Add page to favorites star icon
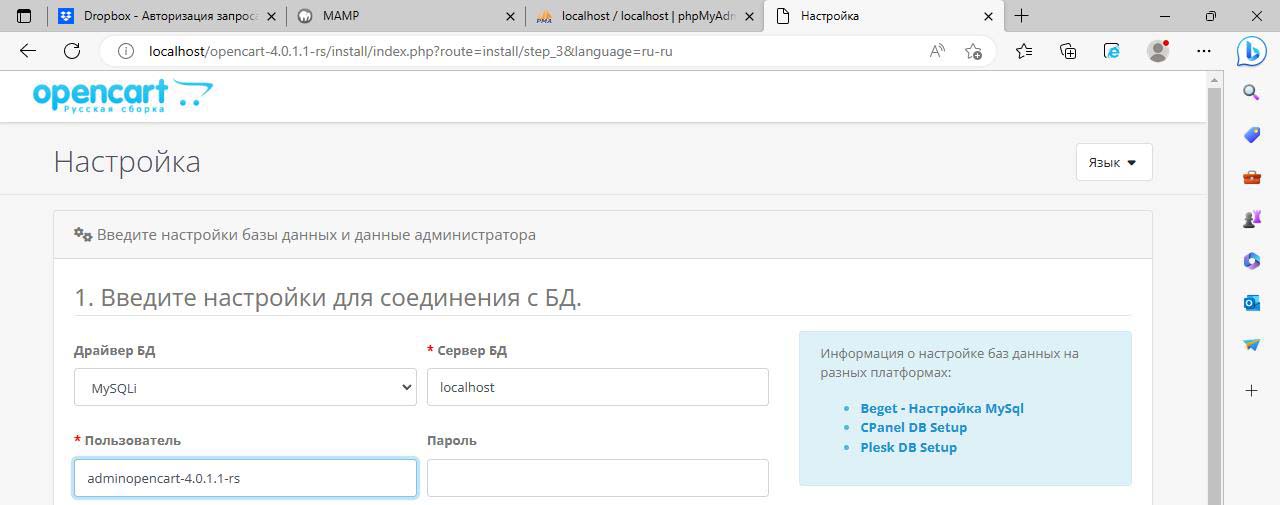 (973, 51)
